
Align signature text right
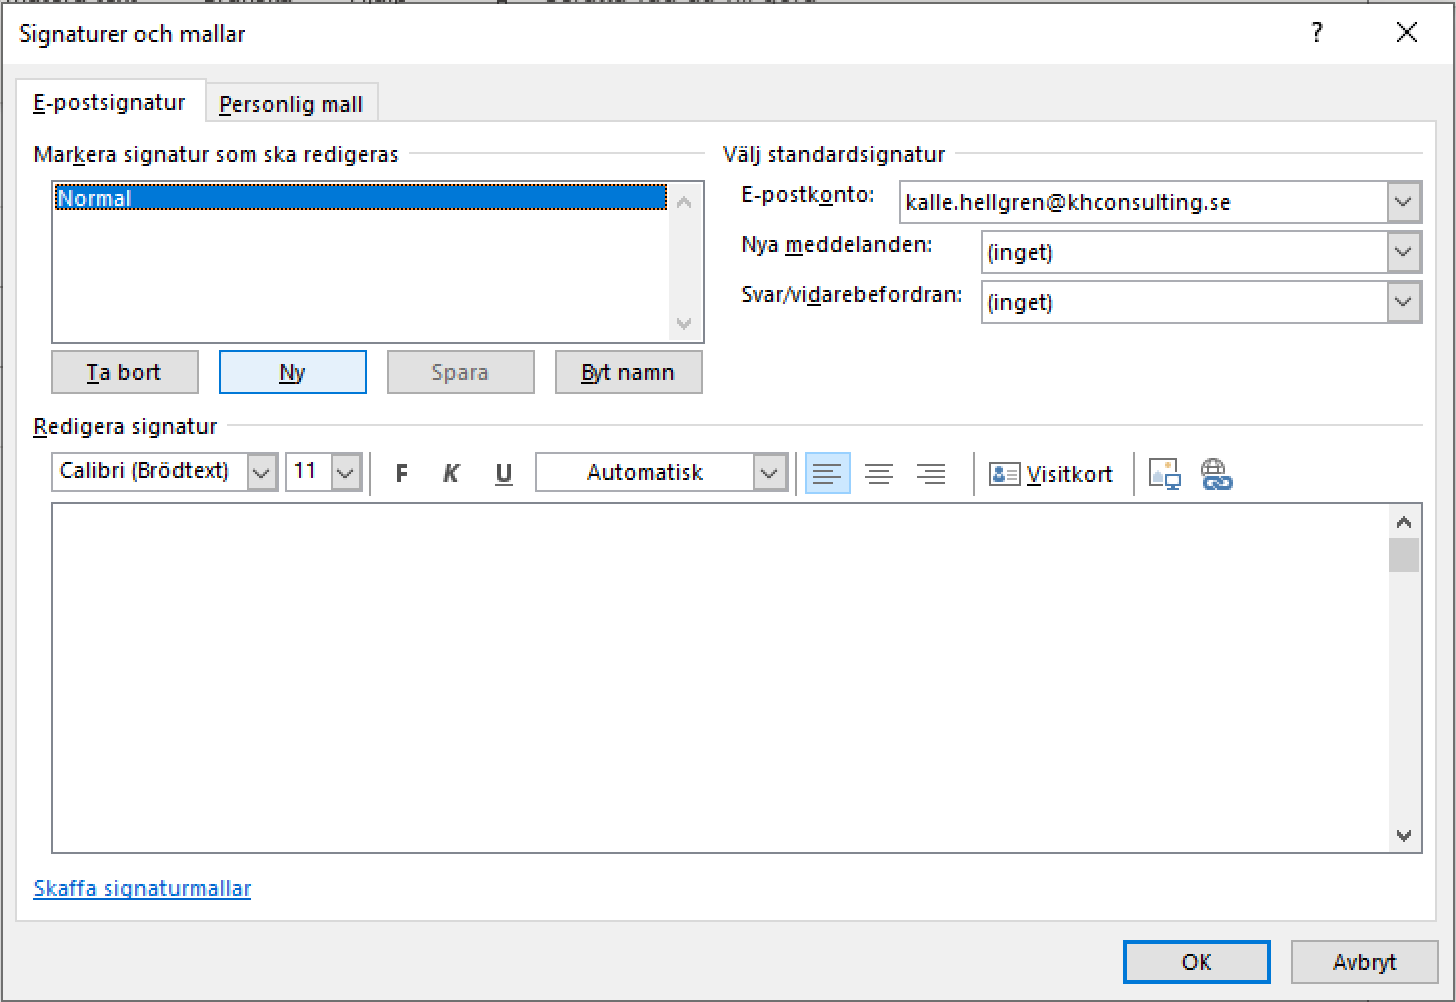(931, 473)
